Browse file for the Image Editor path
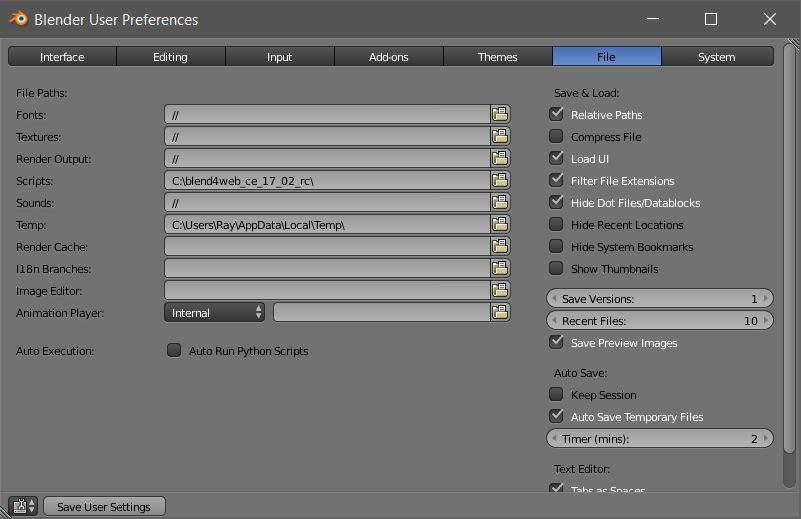Viewport: 801px width, 519px height. pyautogui.click(x=500, y=290)
